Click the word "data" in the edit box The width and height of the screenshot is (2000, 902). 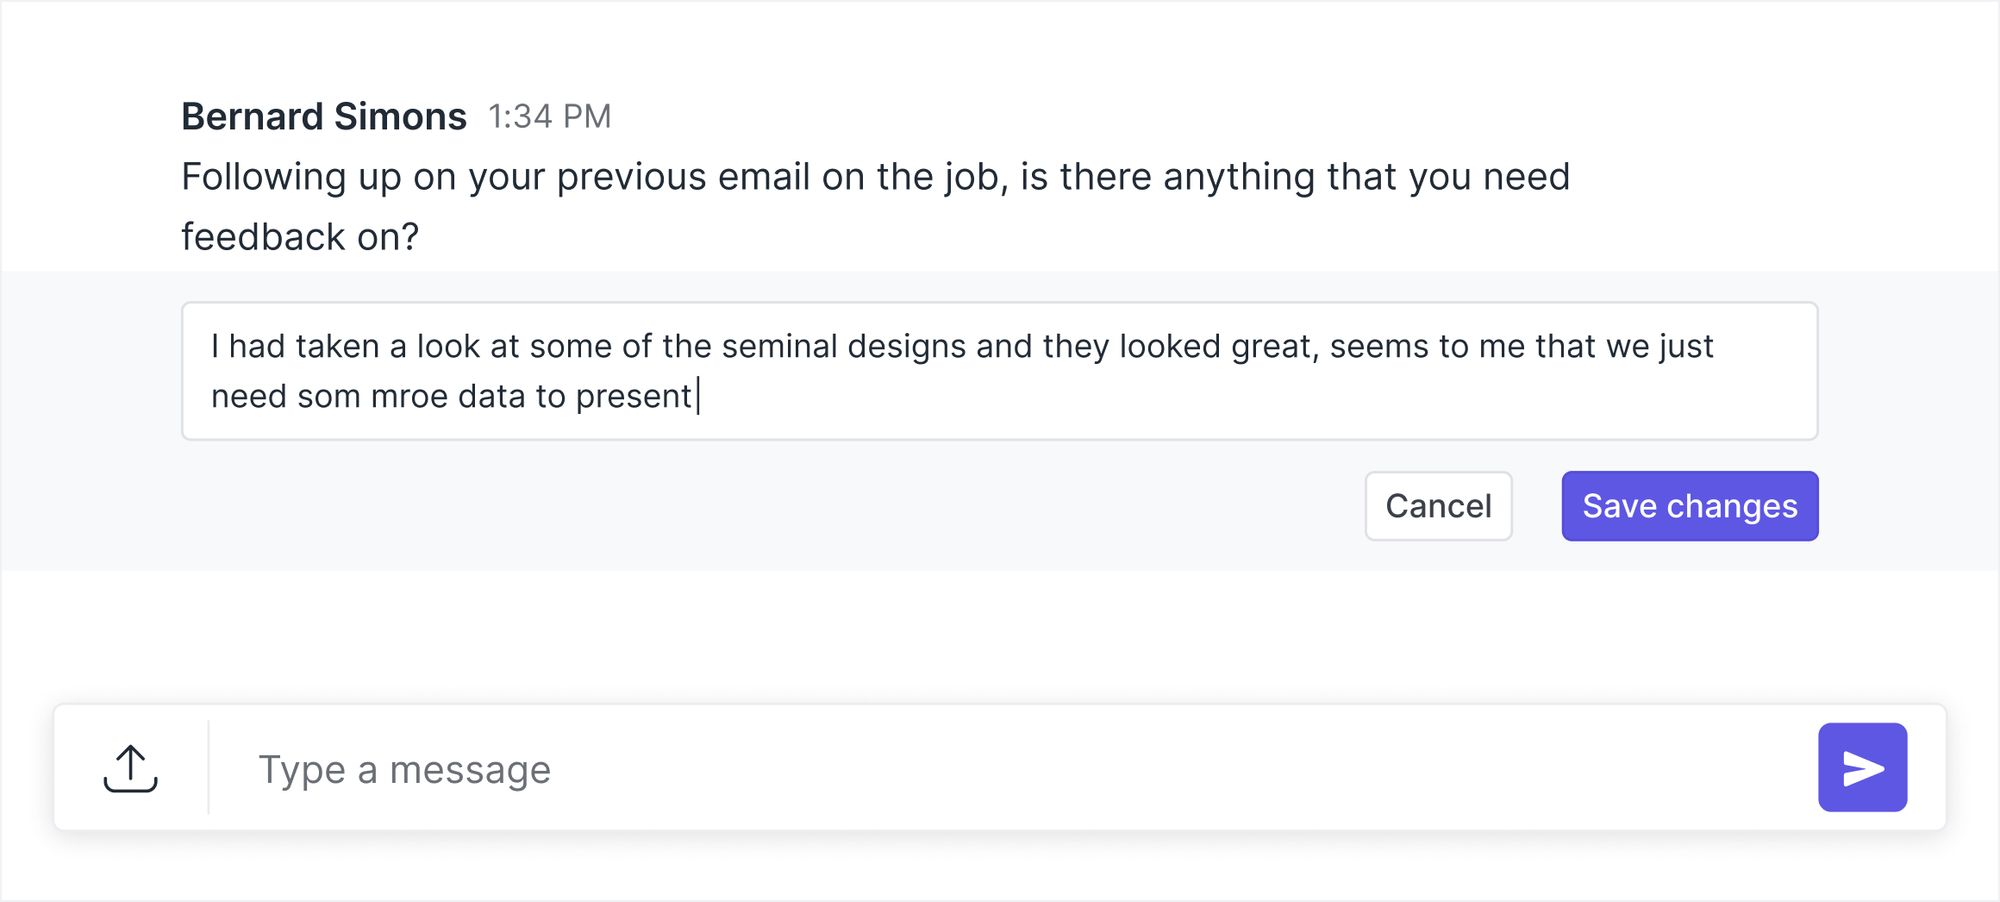[491, 397]
